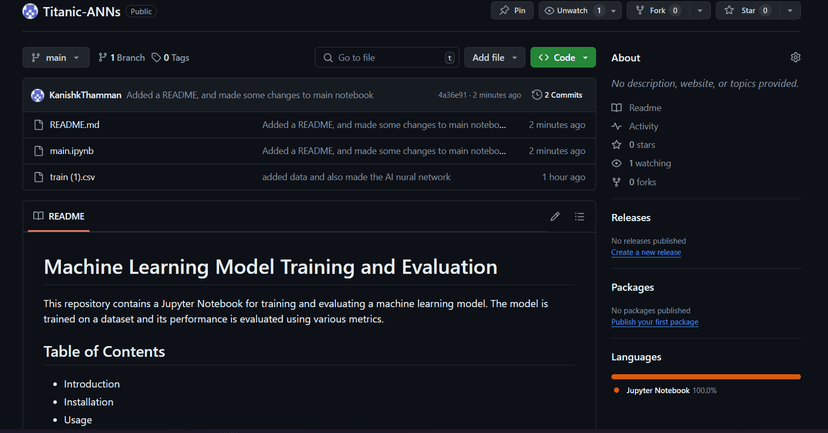Select the README tab

pos(59,216)
